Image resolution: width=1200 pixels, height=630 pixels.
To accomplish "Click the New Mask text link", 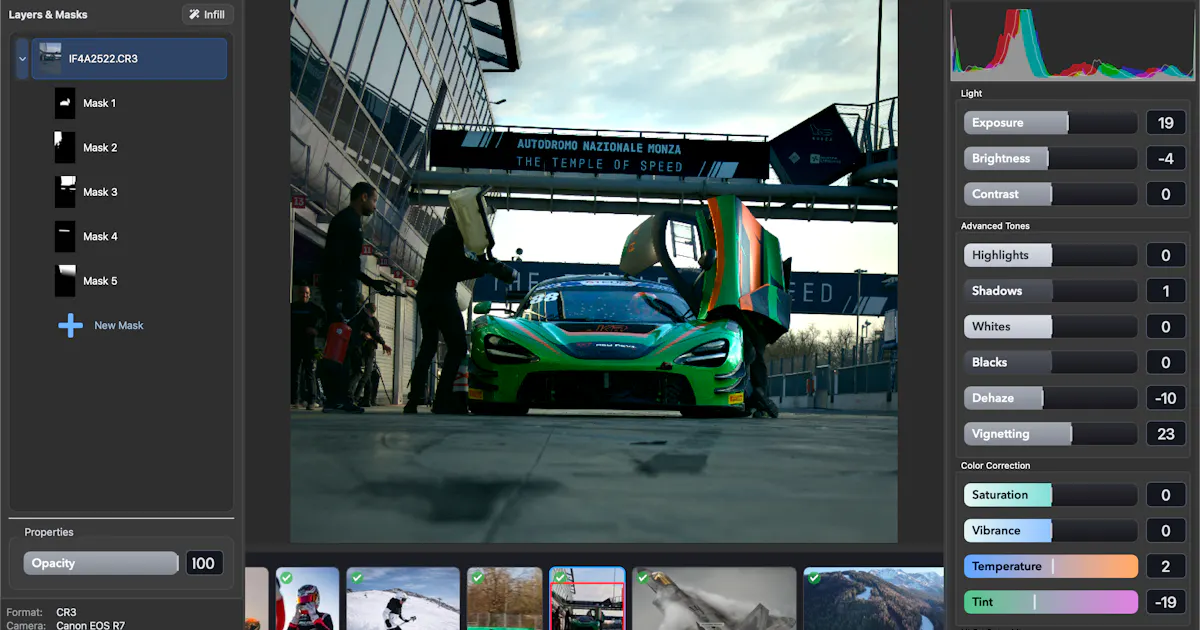I will (119, 325).
